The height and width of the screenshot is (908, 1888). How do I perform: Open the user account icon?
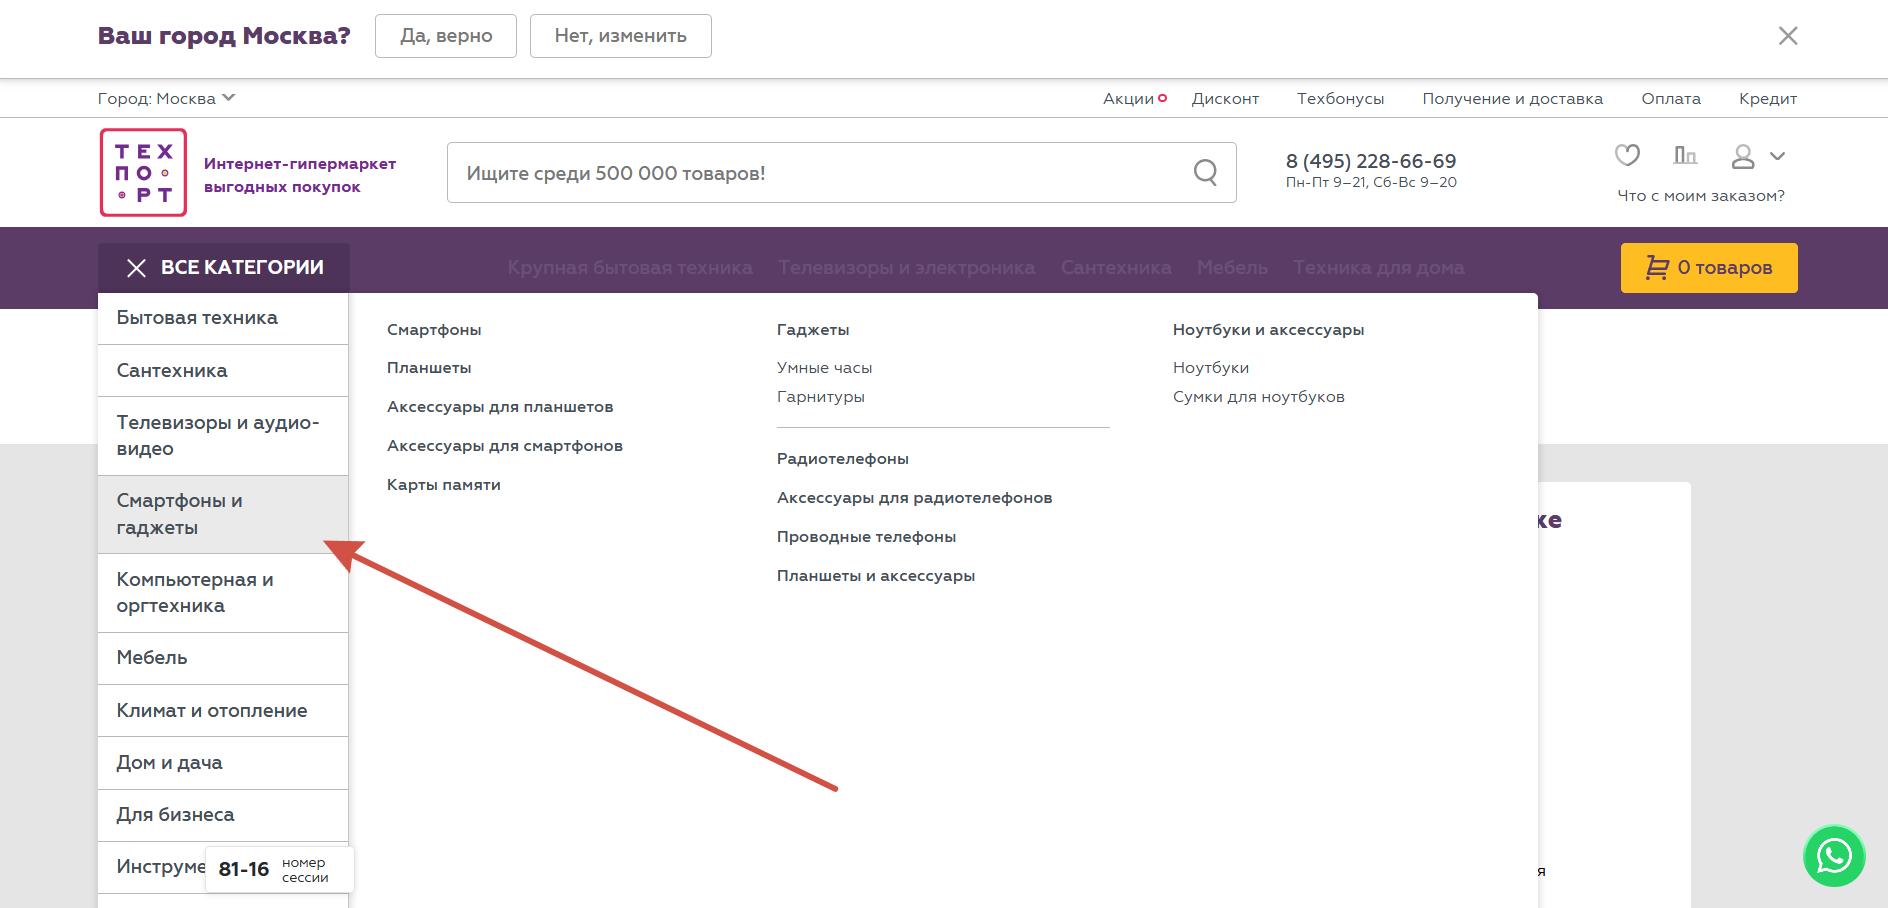(1743, 156)
